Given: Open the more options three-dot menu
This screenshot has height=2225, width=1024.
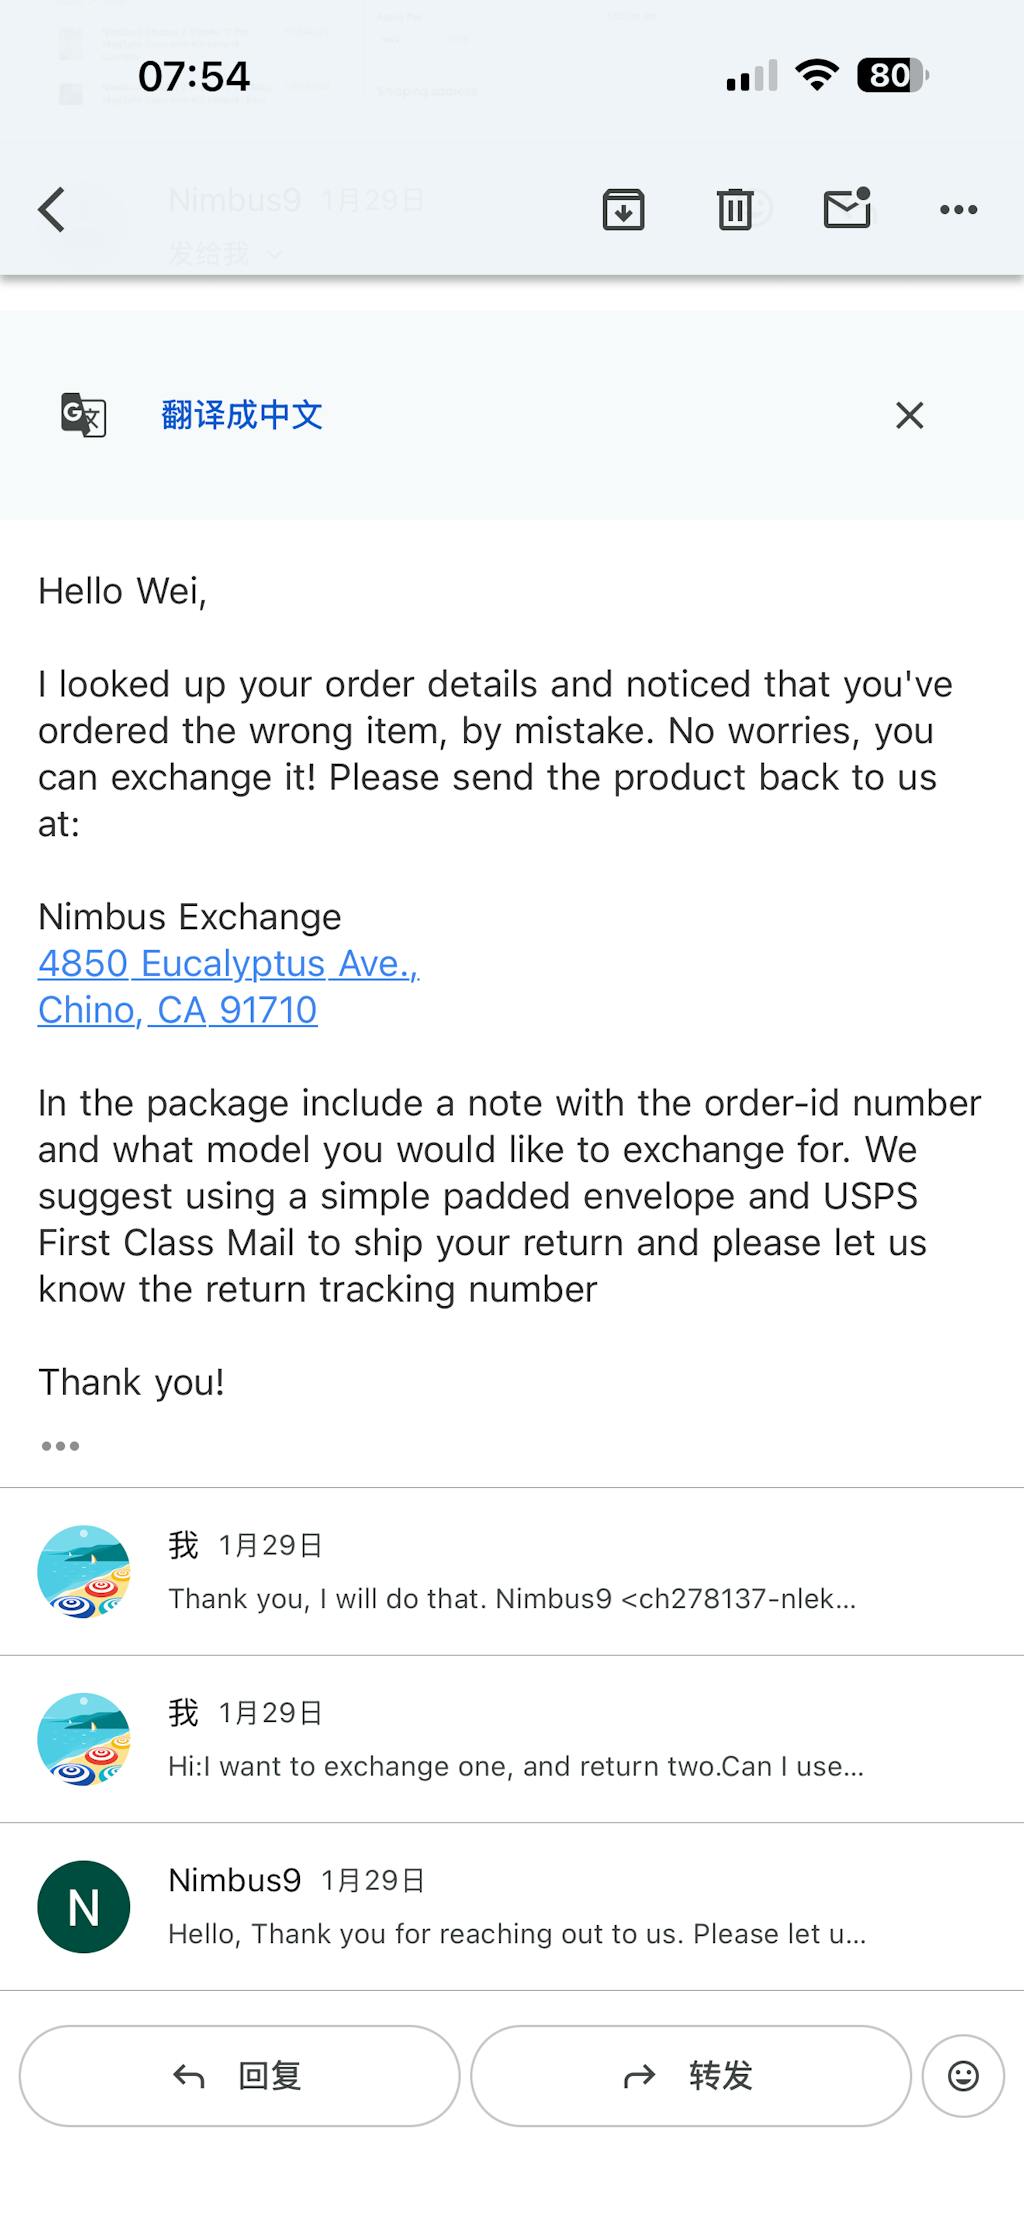Looking at the screenshot, I should 958,210.
